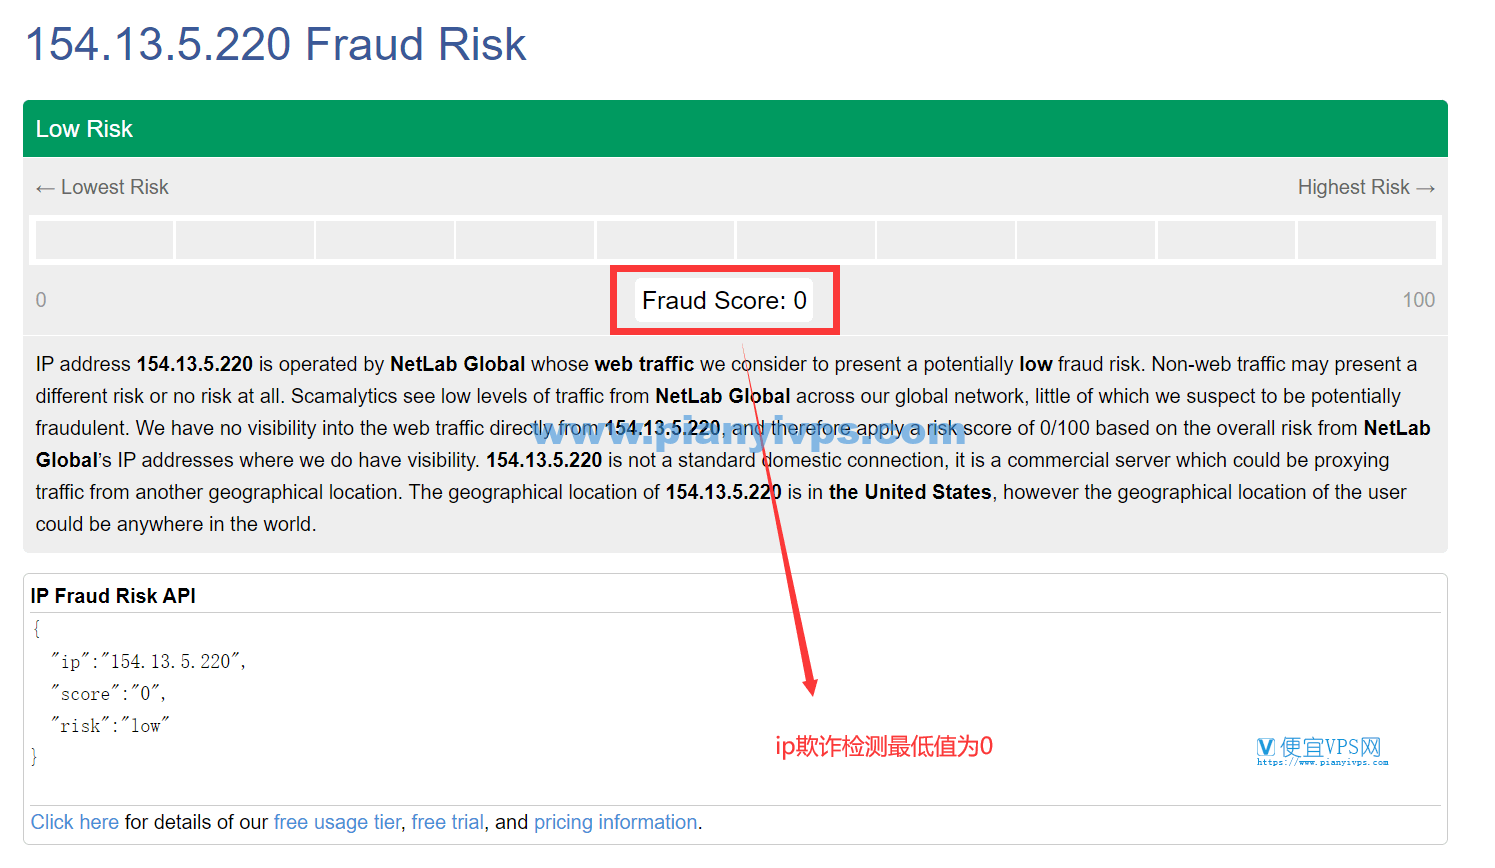1495x868 pixels.
Task: Click the green Low Risk banner
Action: tap(735, 129)
